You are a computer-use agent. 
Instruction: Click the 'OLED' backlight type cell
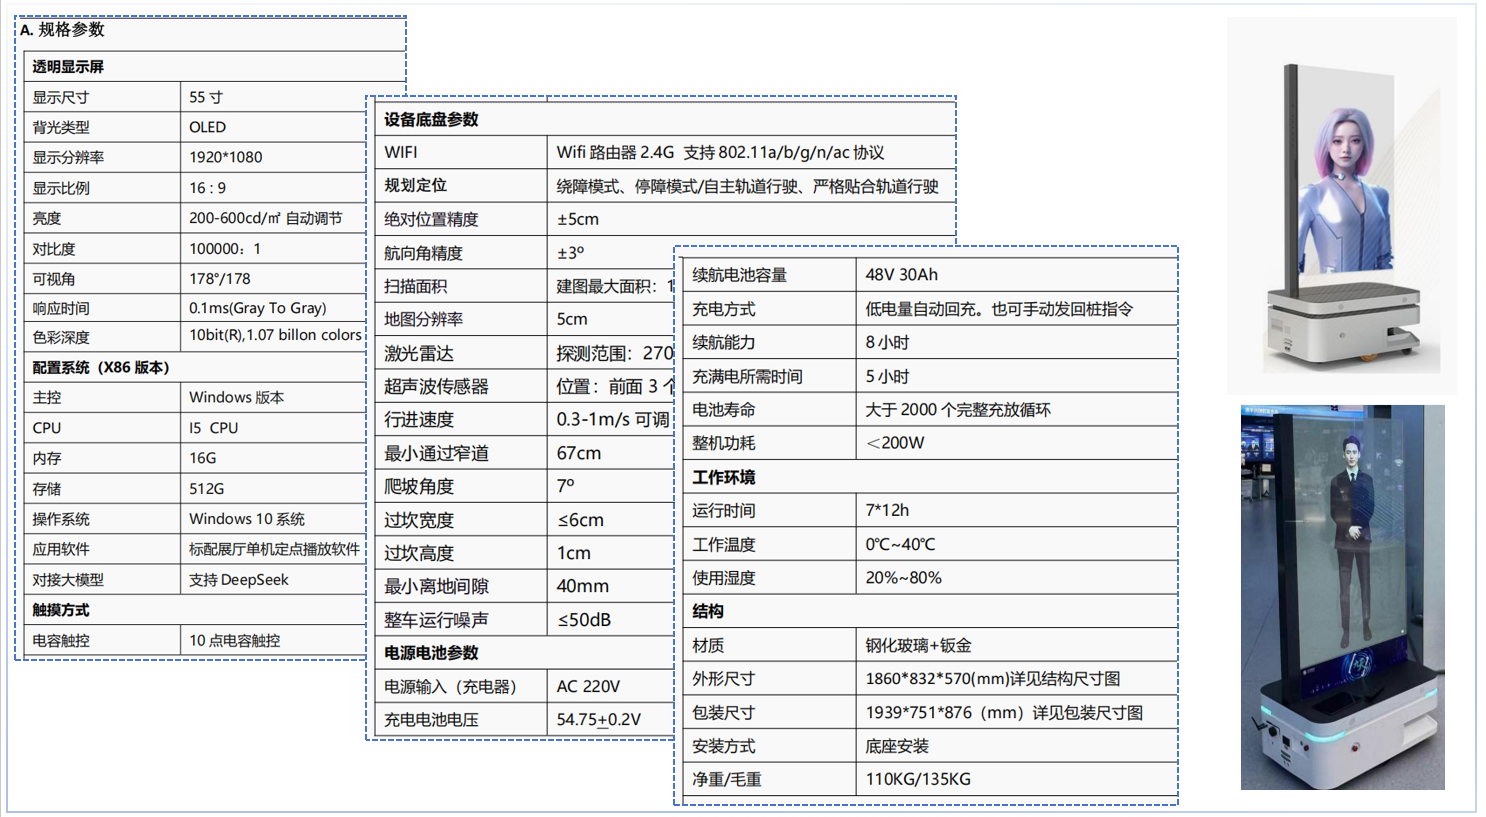click(208, 127)
